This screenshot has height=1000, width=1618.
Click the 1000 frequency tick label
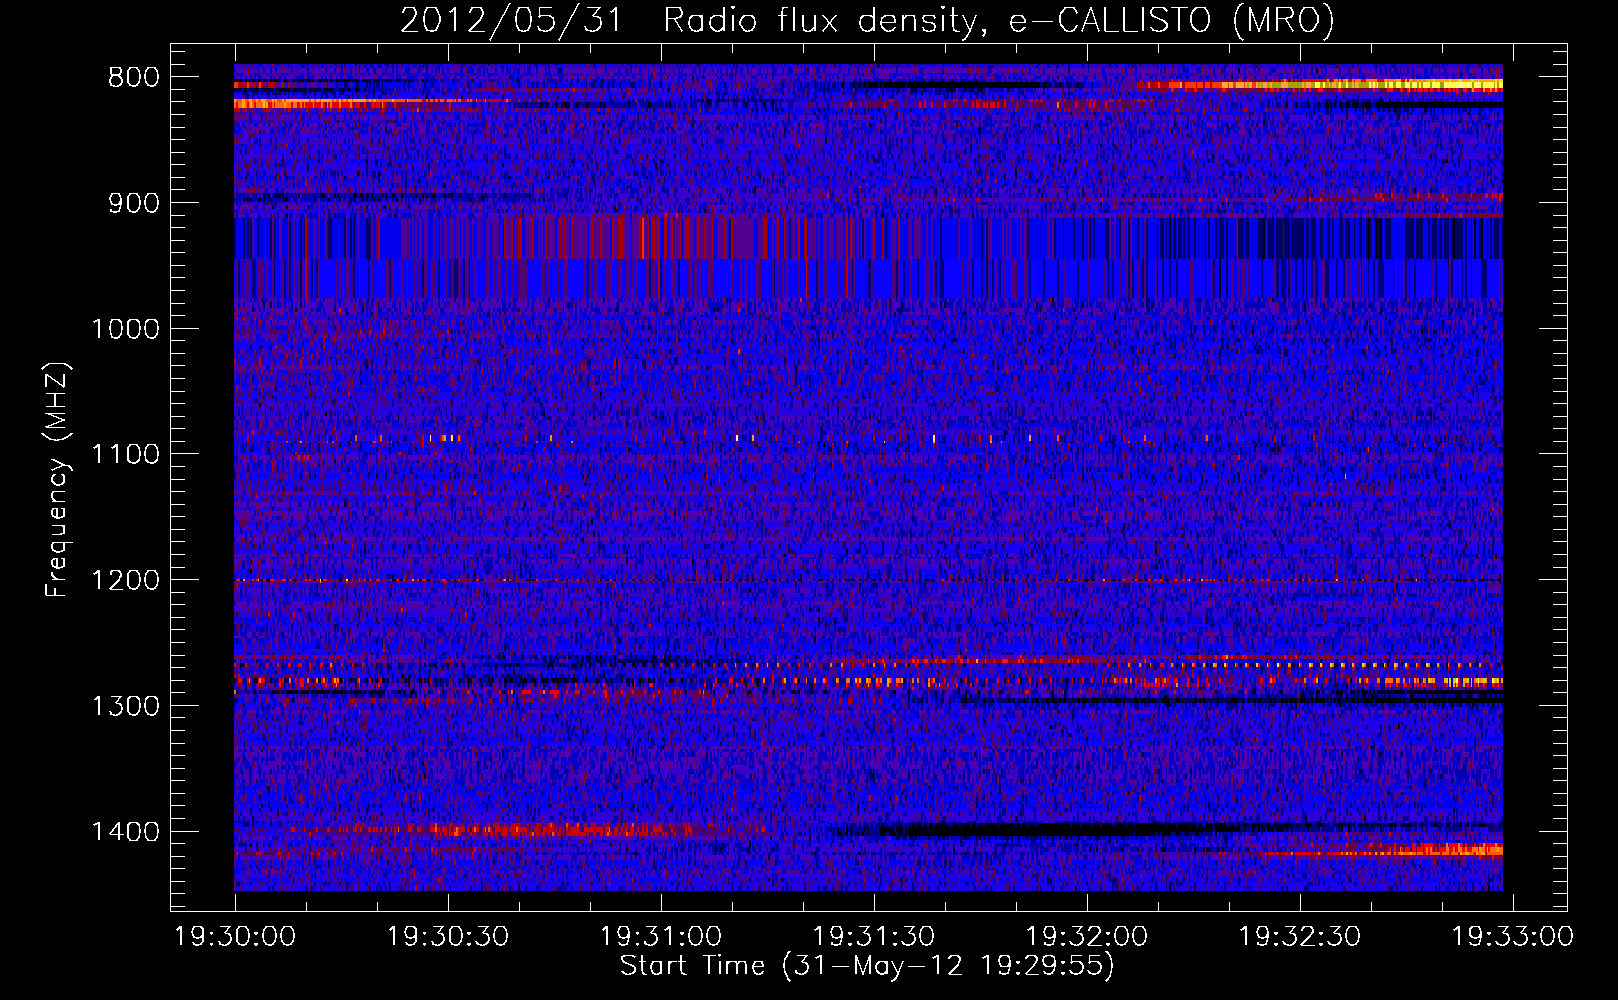pos(126,329)
